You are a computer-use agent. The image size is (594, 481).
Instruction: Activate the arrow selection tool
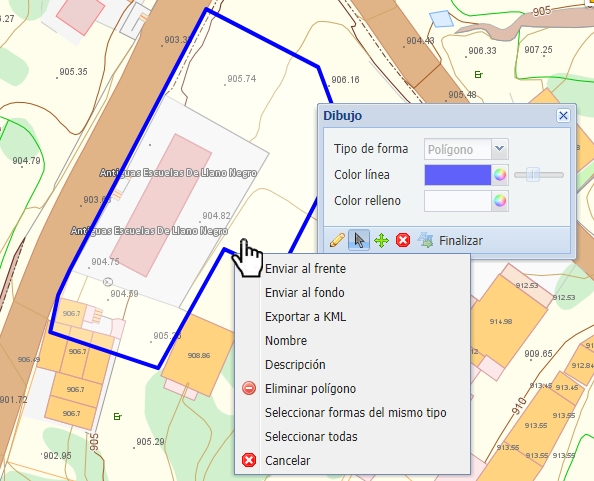(x=359, y=240)
